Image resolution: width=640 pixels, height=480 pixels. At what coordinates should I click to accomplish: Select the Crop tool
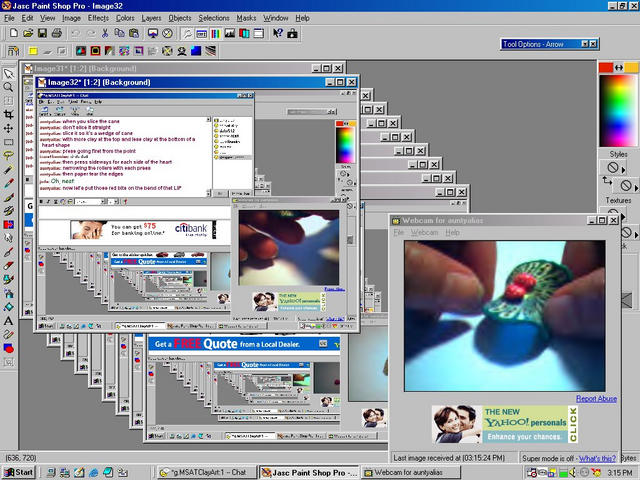pyautogui.click(x=9, y=115)
